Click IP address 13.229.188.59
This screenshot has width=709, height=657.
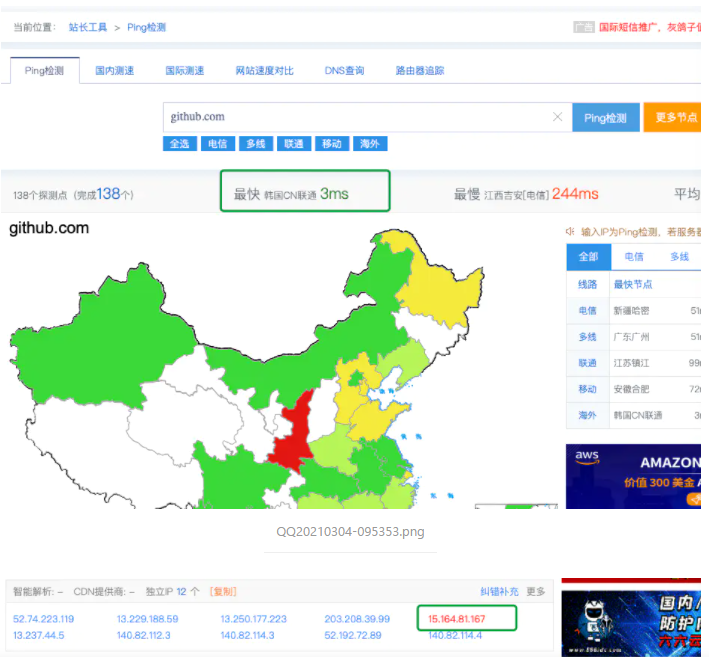point(147,619)
